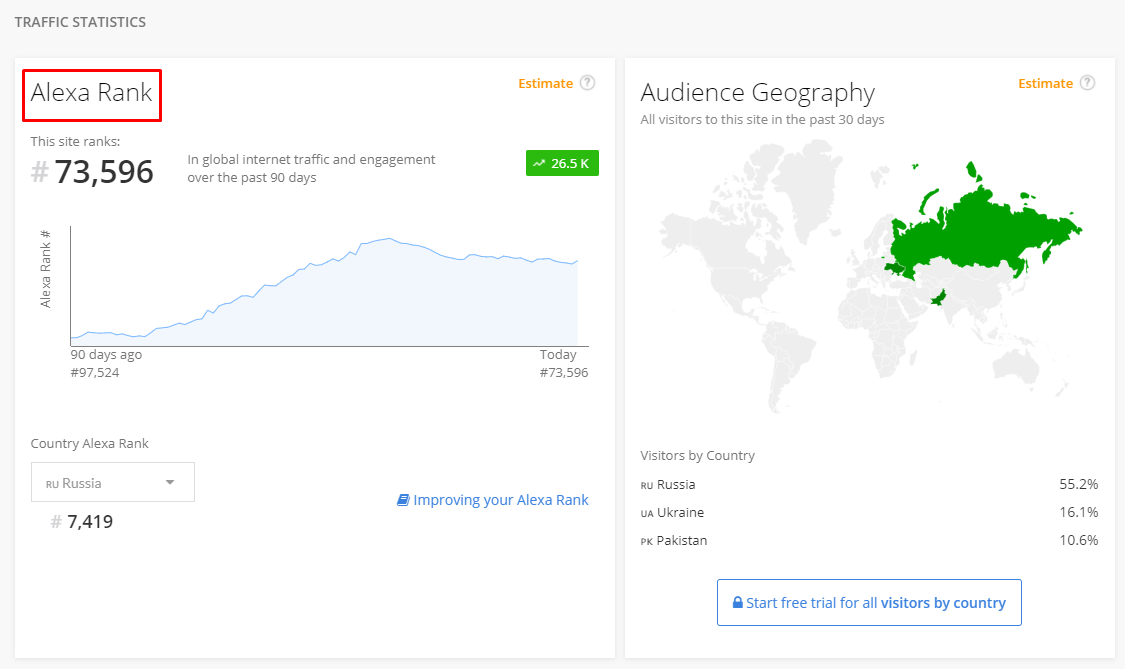Click the upward trend arrow in green badge
This screenshot has height=669, width=1125.
tap(540, 163)
